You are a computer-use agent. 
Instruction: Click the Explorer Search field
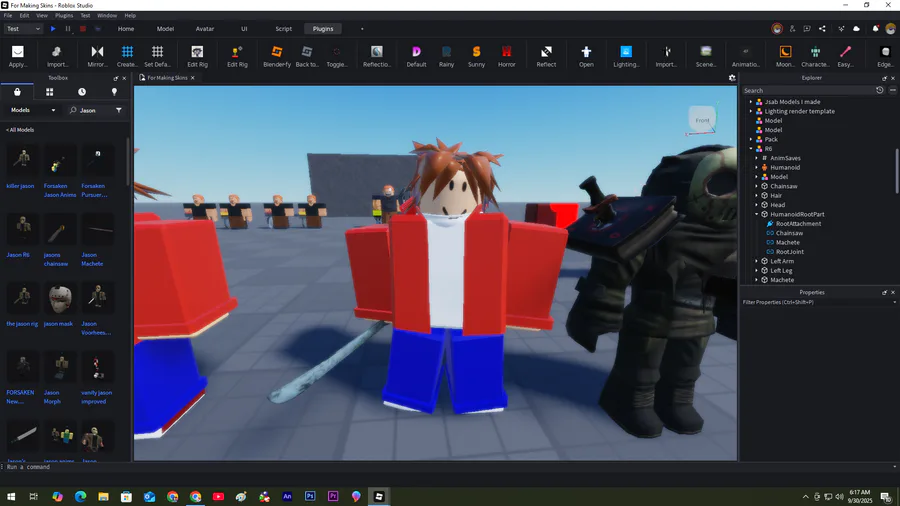tap(808, 90)
